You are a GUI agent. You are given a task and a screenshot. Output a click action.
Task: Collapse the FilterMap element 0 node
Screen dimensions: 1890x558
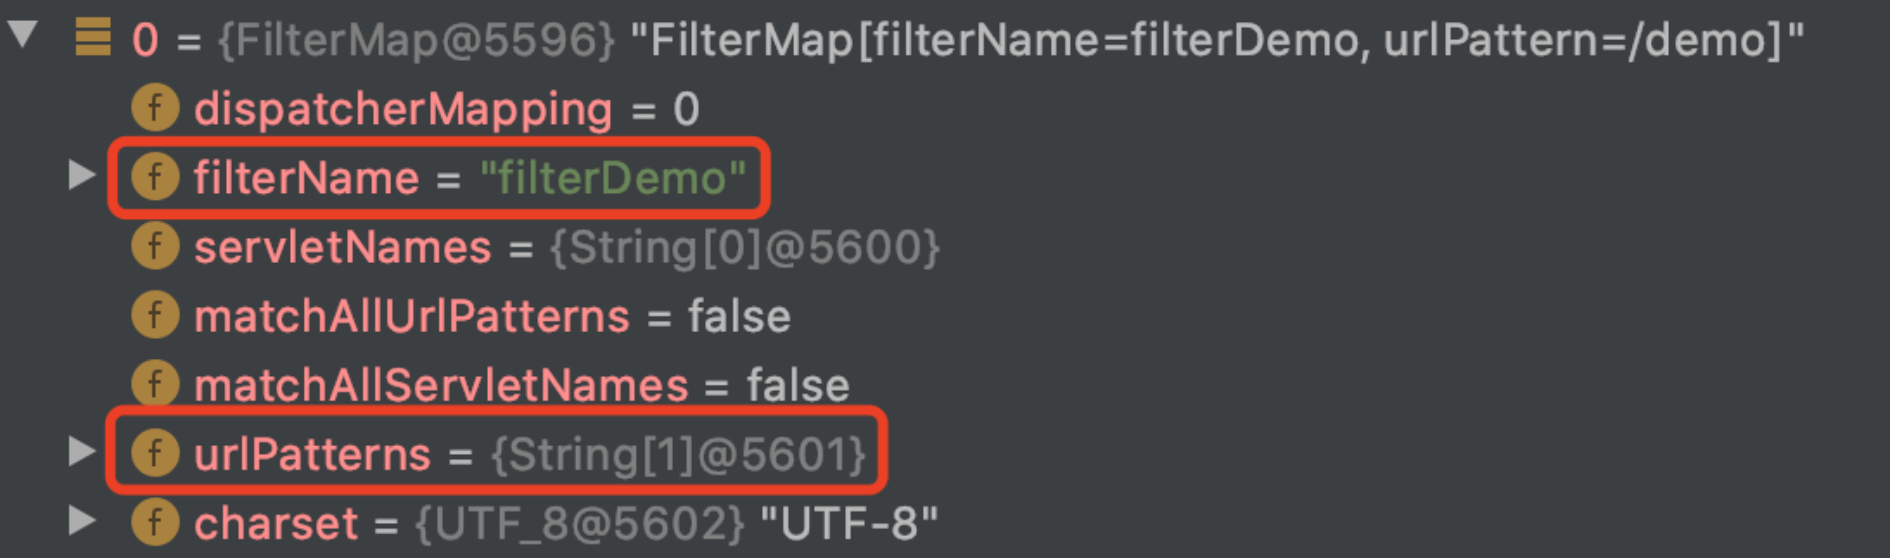[x=22, y=36]
